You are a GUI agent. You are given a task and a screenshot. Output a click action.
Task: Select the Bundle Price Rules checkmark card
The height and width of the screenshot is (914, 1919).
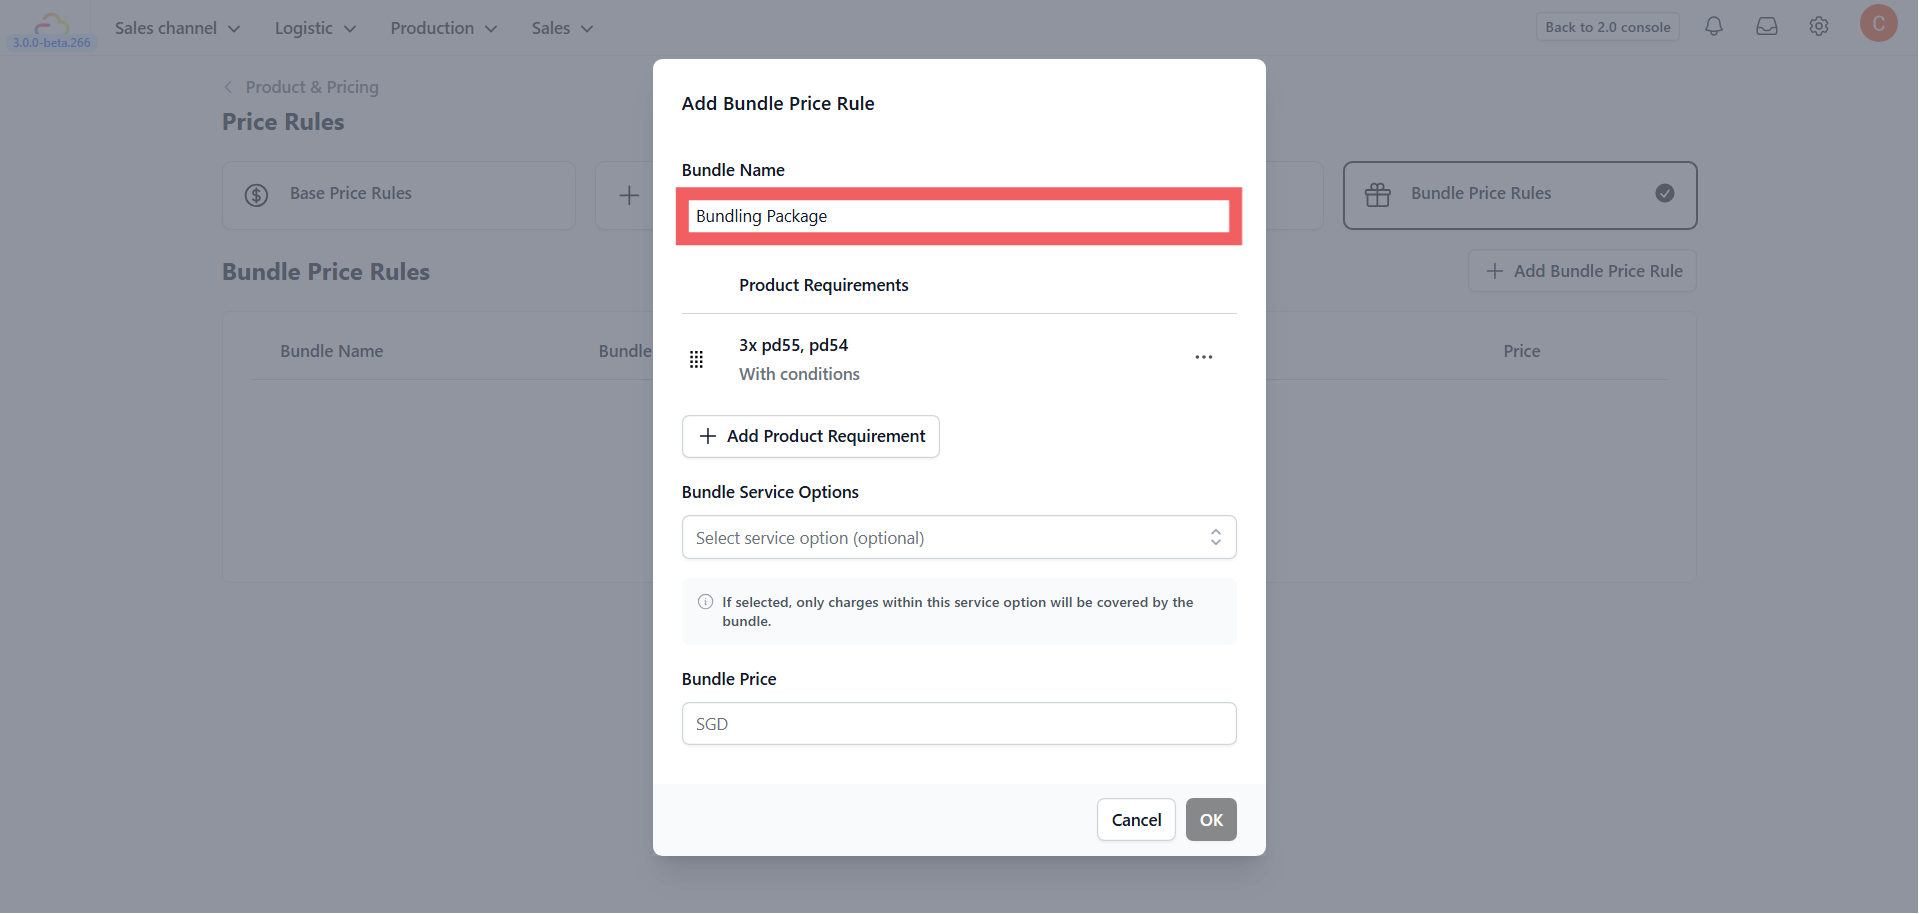pos(1520,195)
